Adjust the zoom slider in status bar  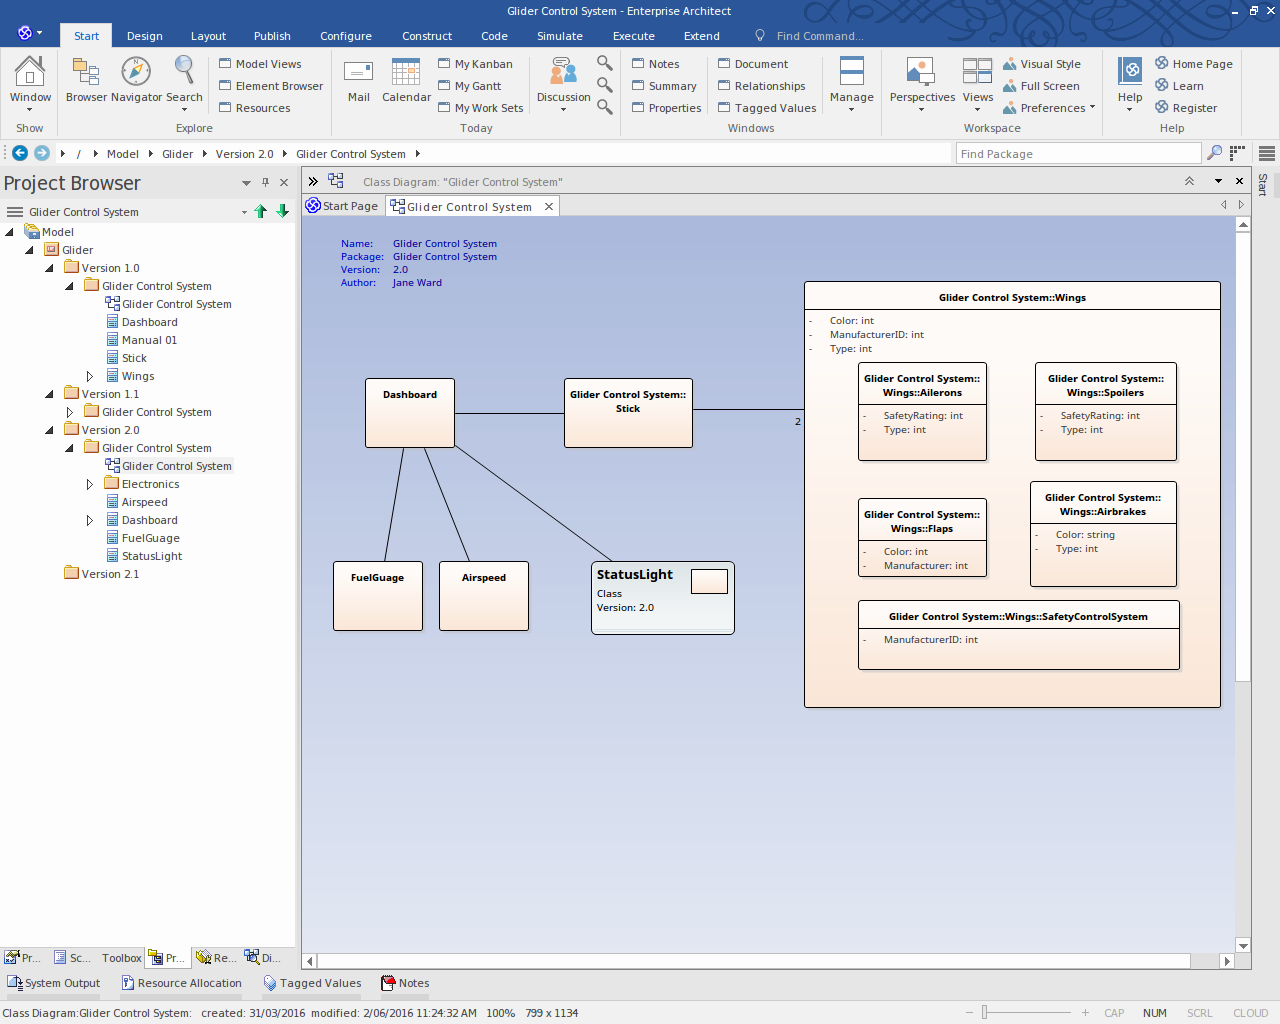click(x=985, y=1013)
